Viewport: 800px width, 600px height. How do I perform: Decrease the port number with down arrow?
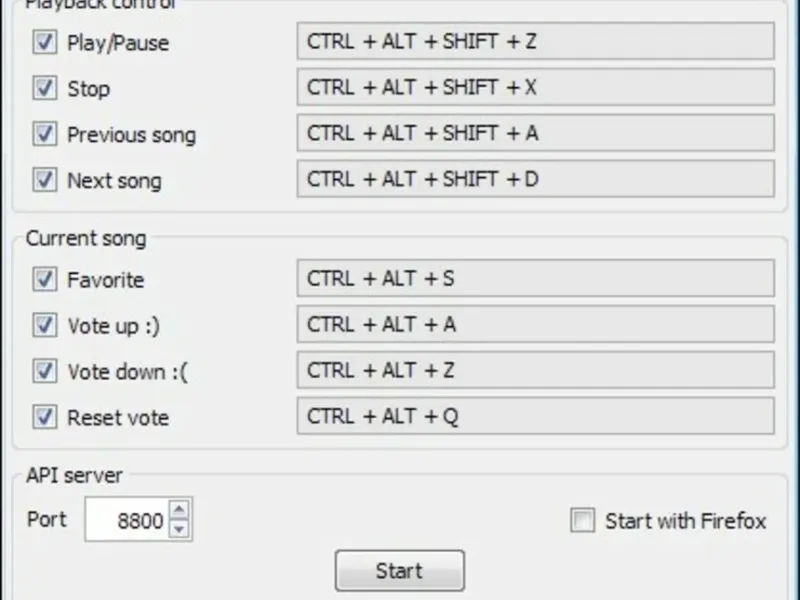tap(180, 530)
